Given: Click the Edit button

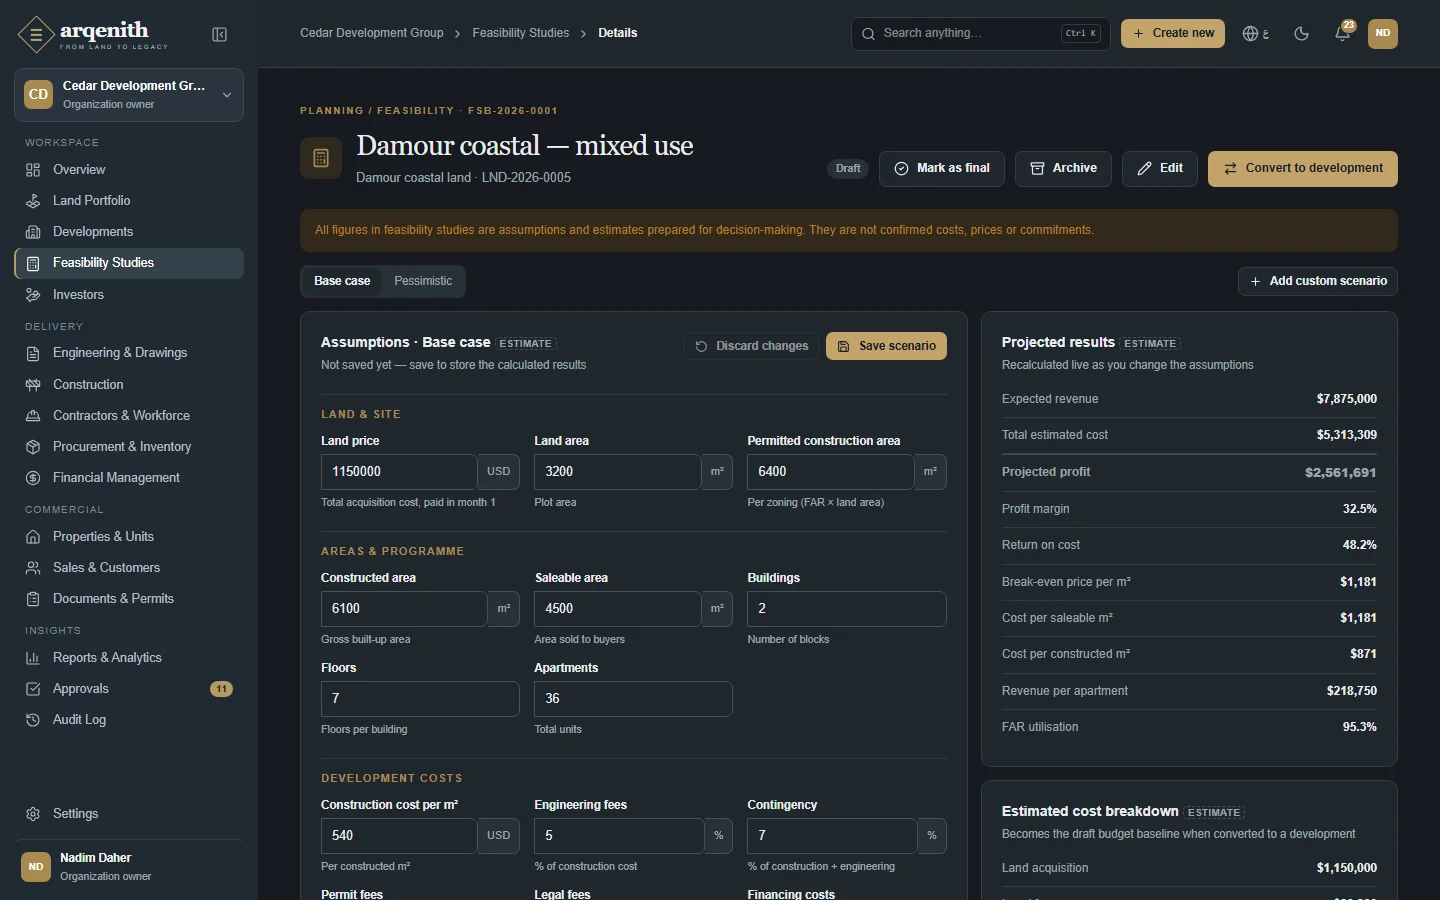Looking at the screenshot, I should coord(1160,169).
